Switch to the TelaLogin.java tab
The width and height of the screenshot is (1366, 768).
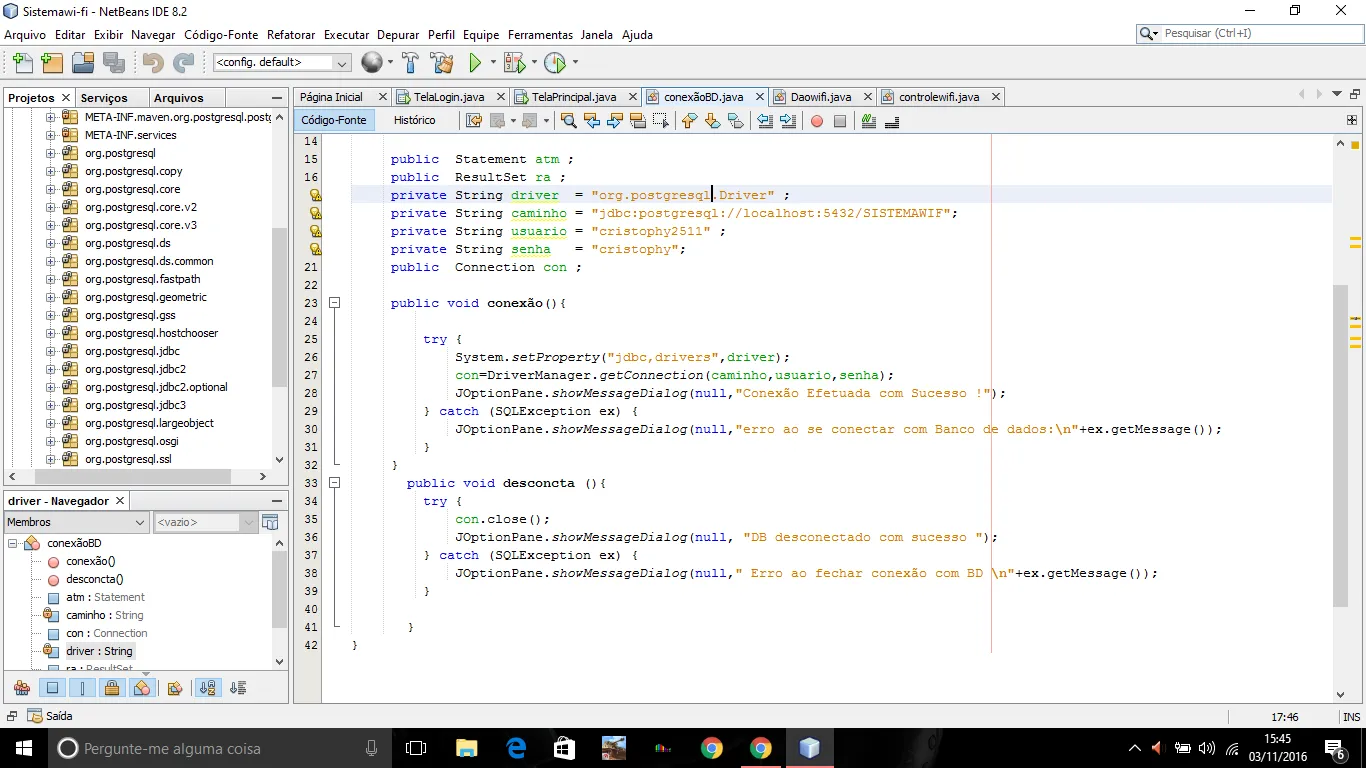448,97
